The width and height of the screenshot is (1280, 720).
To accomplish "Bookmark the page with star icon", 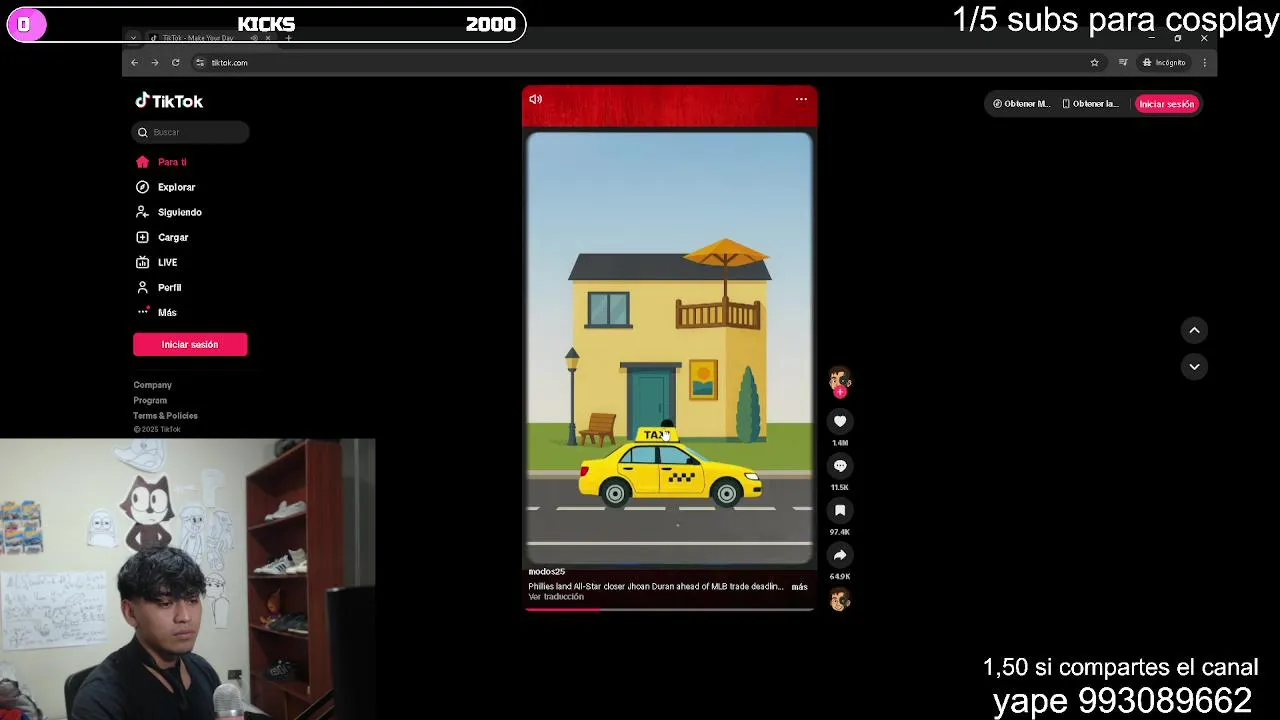I will pos(1094,62).
